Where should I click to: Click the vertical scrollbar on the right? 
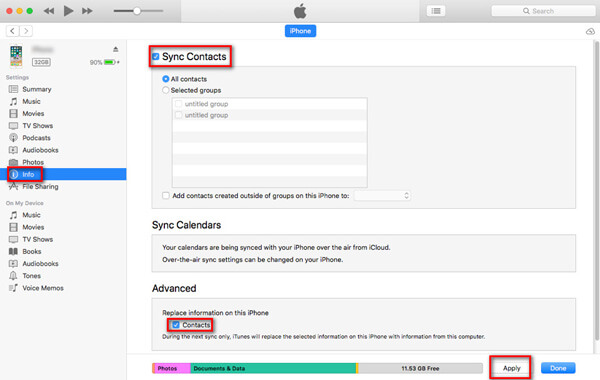point(597,191)
